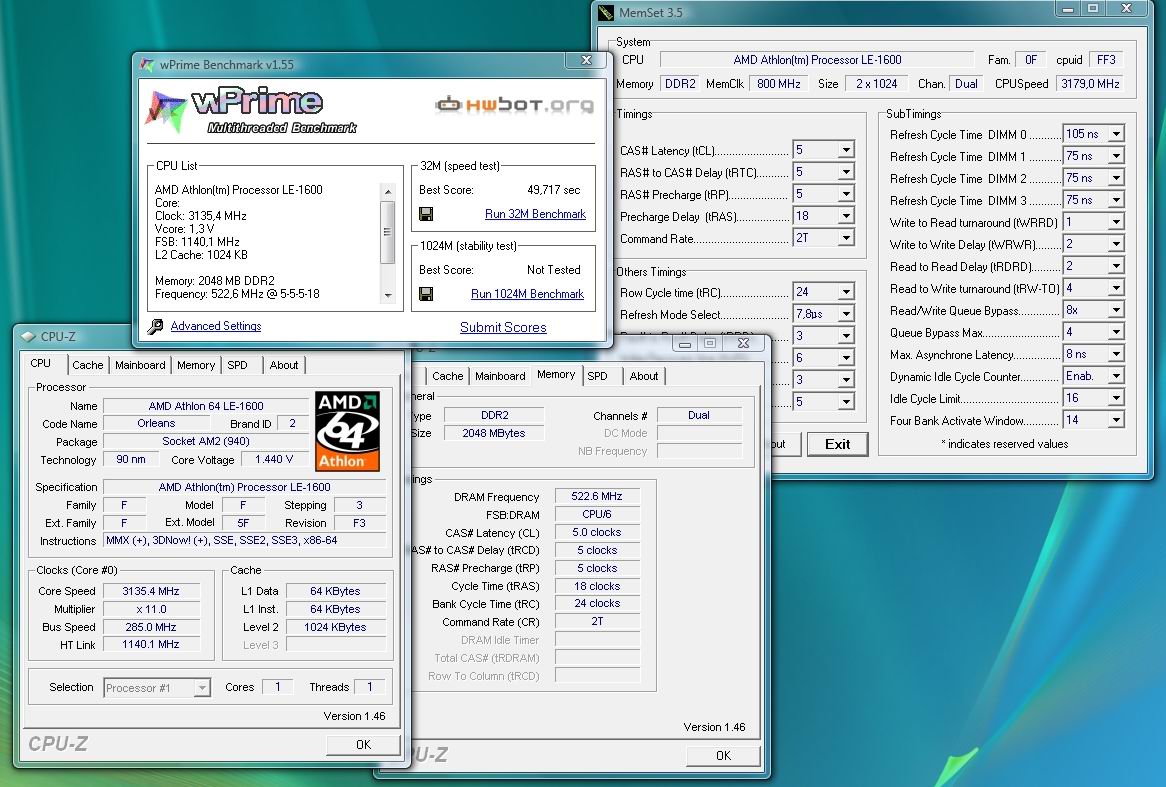Open the Row Cycle time (tRC) dropdown
Image resolution: width=1166 pixels, height=787 pixels.
(x=846, y=292)
